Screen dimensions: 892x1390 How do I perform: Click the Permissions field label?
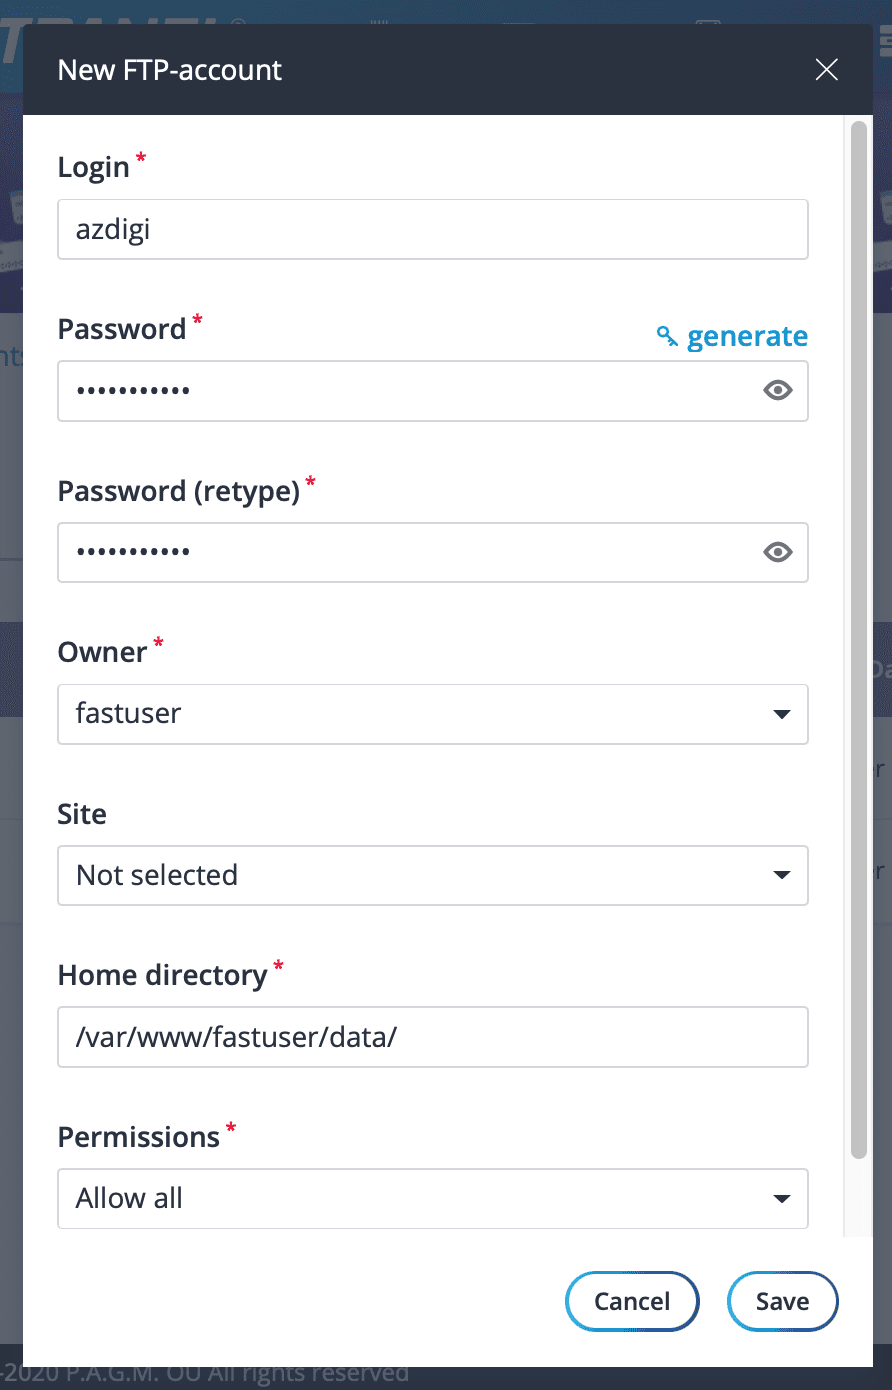point(138,1137)
